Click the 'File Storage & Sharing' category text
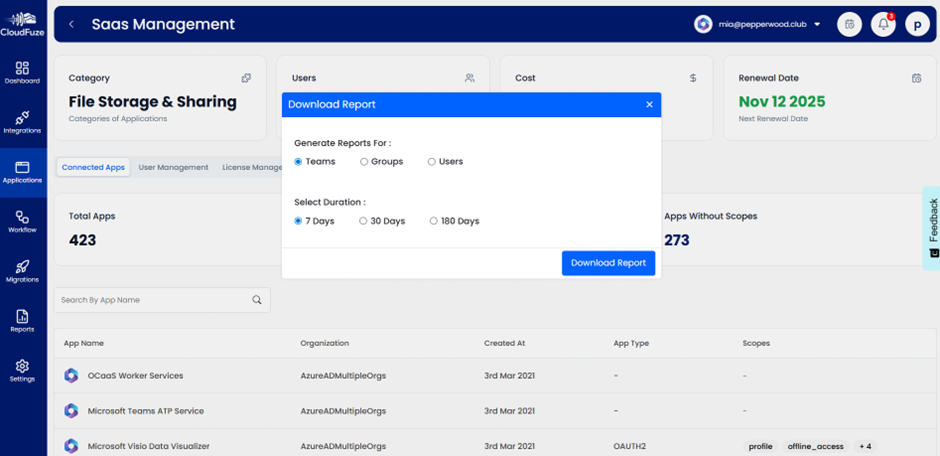Screen dimensions: 940x456 point(153,101)
